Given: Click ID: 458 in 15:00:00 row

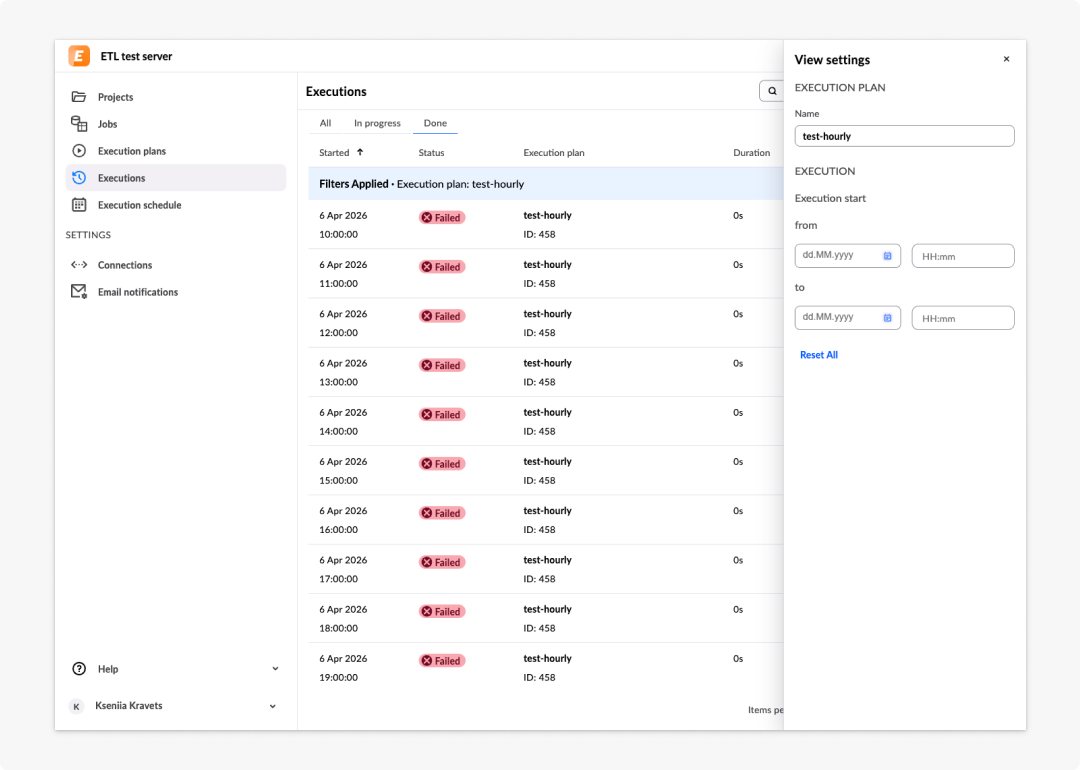Looking at the screenshot, I should (539, 480).
